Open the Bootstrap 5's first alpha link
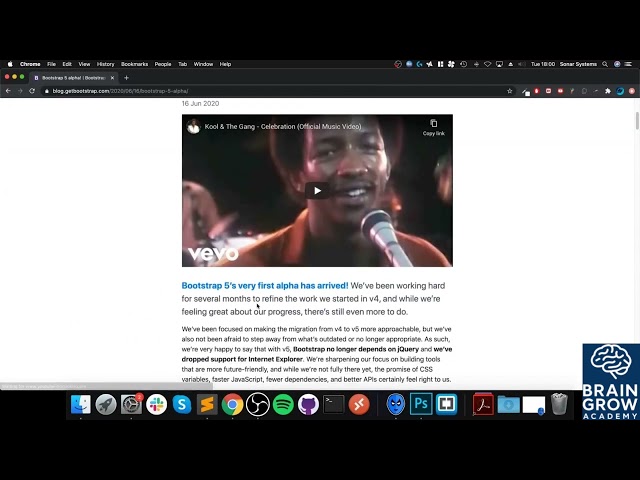640x480 pixels. (265, 286)
